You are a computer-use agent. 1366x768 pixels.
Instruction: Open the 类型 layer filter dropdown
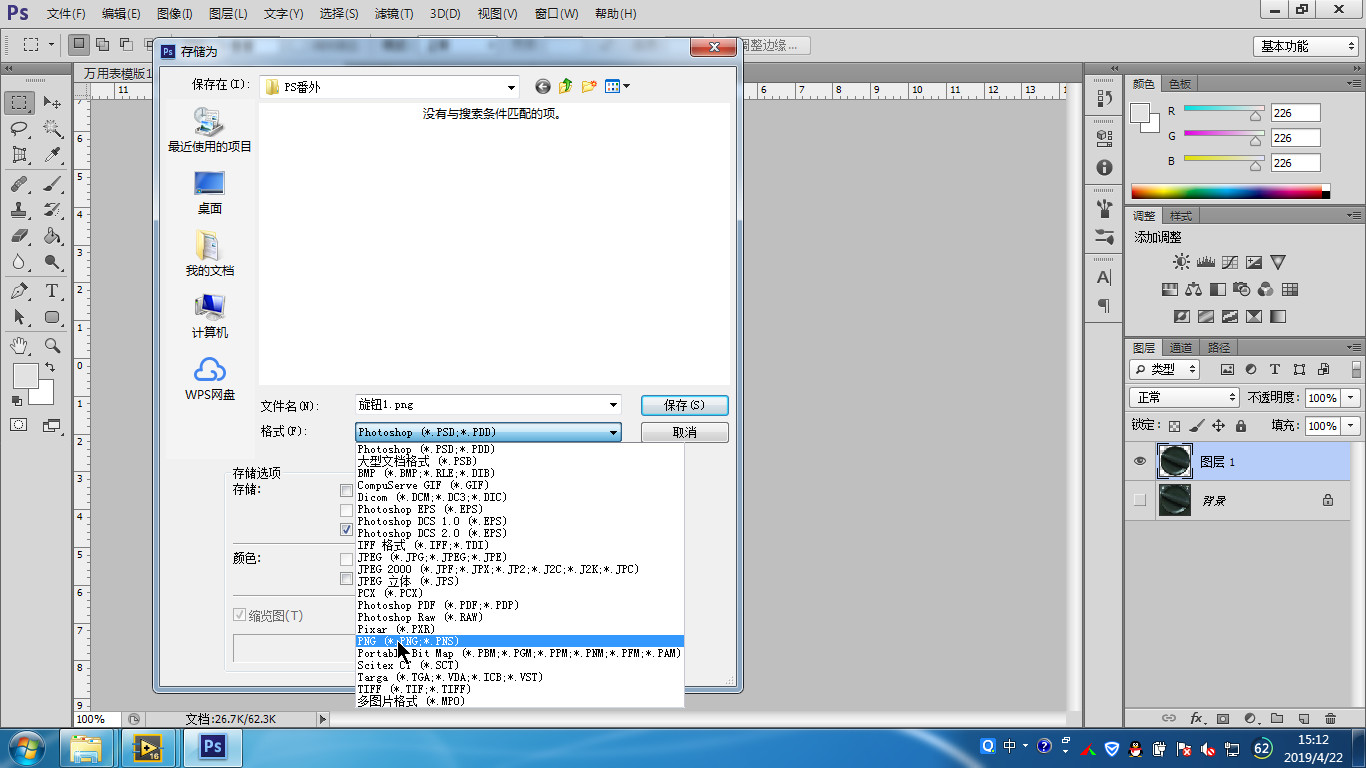click(1165, 369)
